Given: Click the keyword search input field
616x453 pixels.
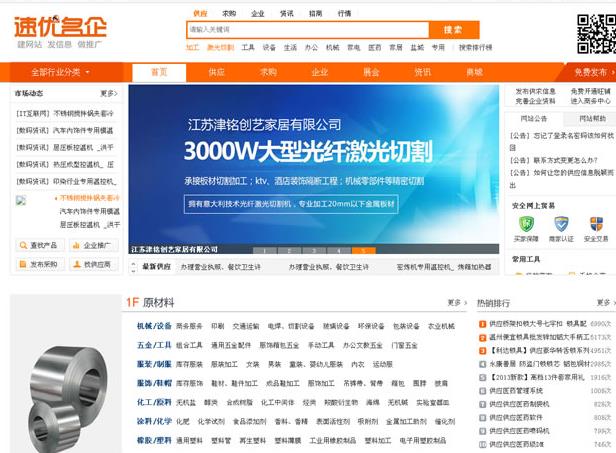Looking at the screenshot, I should pyautogui.click(x=308, y=30).
